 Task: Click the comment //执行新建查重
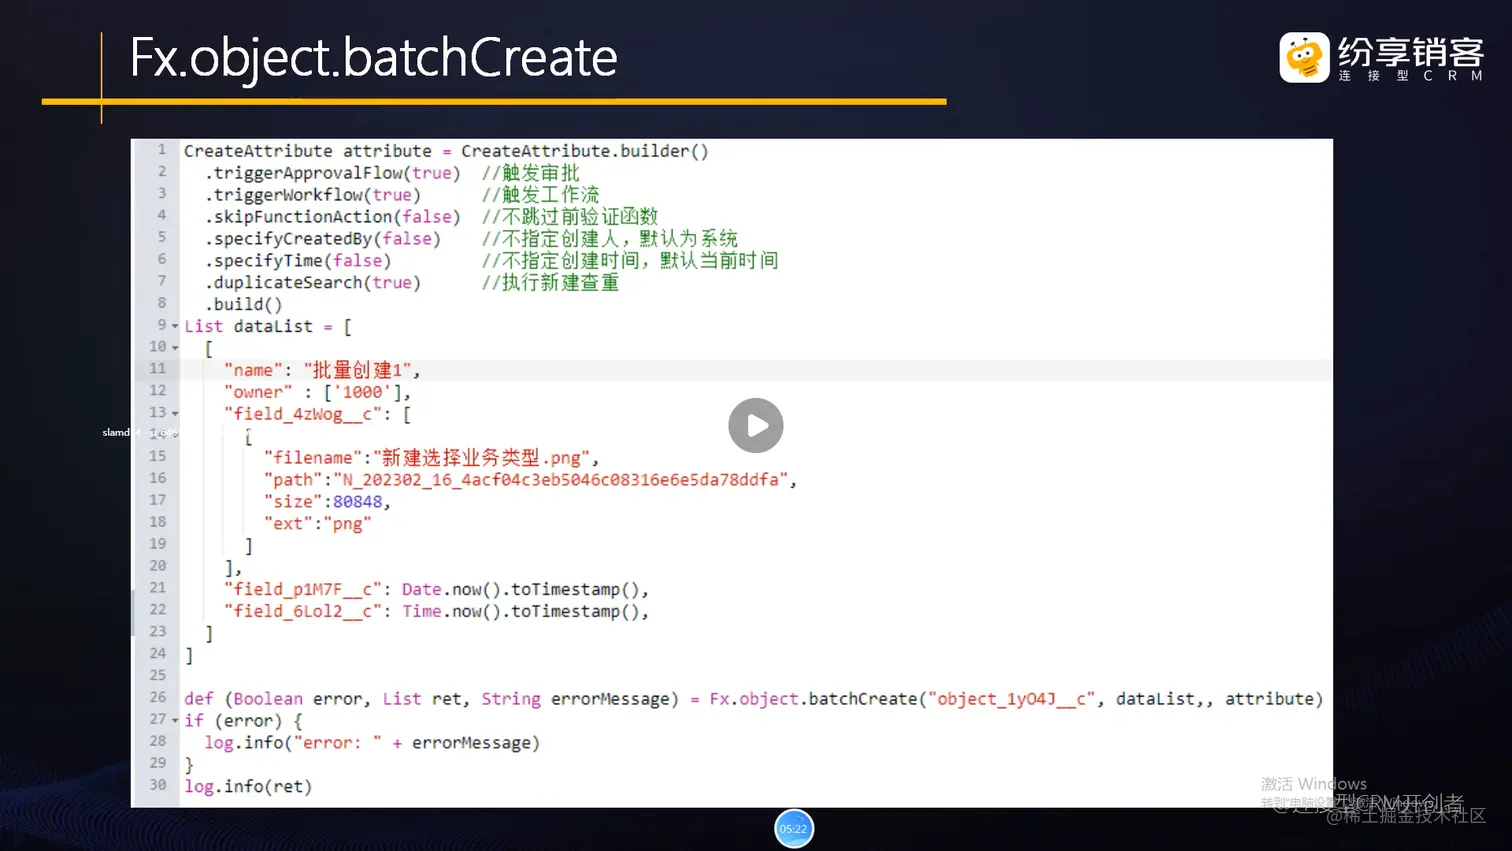pyautogui.click(x=551, y=283)
